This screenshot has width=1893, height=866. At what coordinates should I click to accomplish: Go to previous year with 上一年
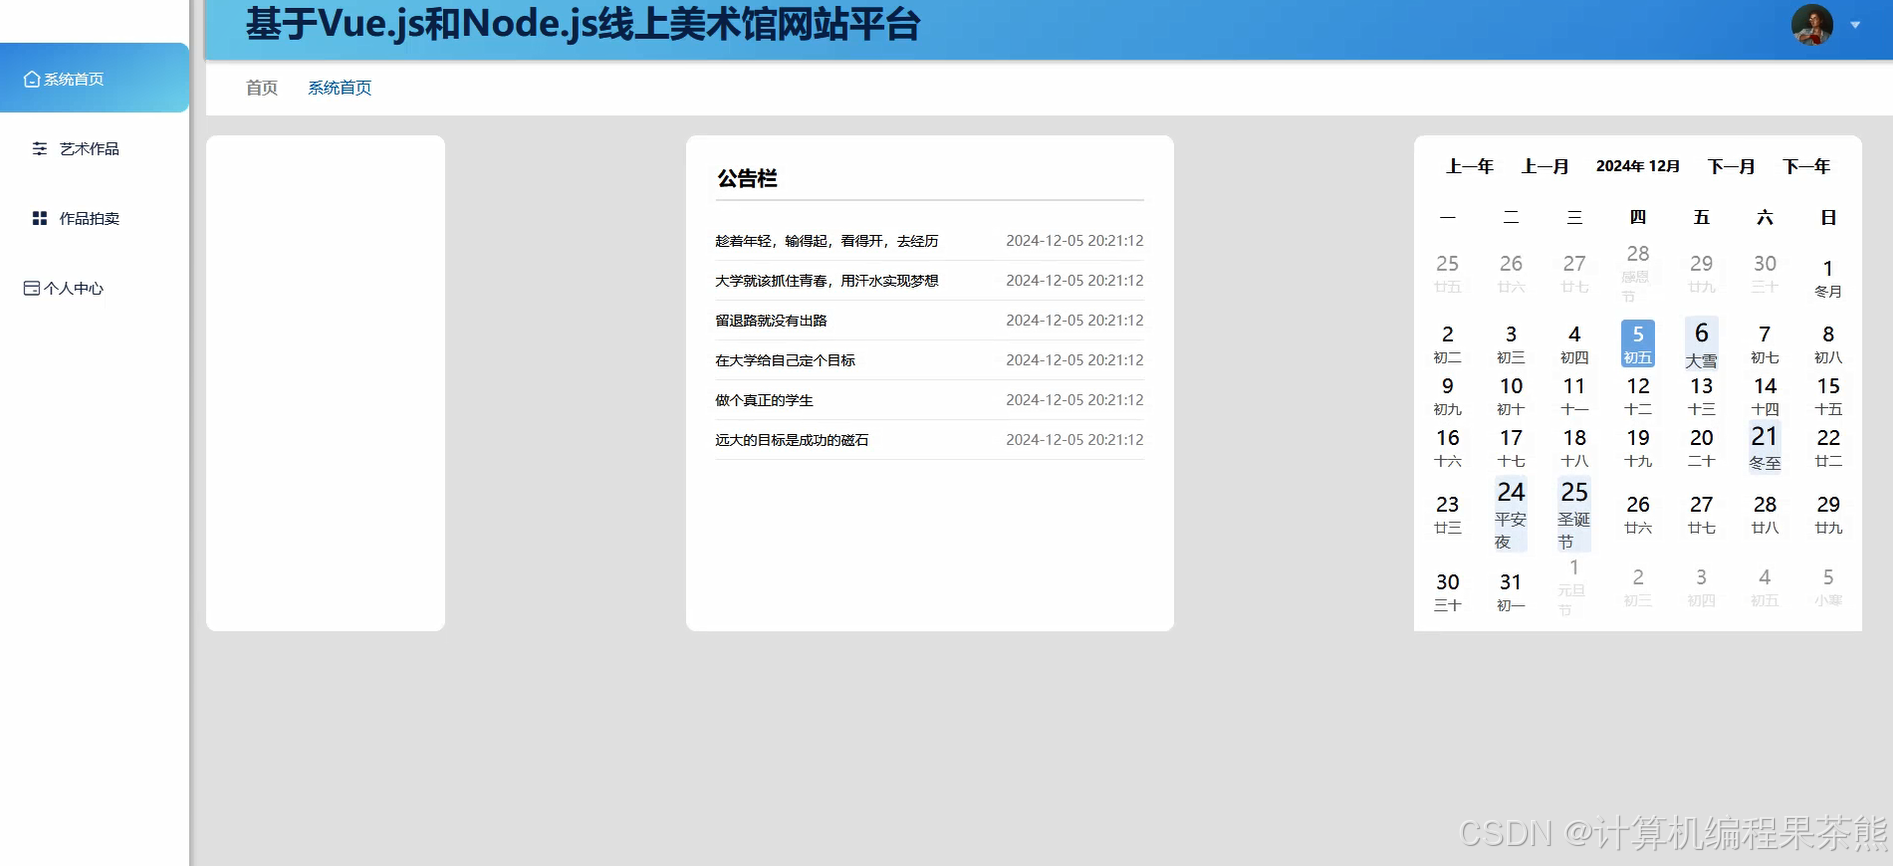[1470, 166]
